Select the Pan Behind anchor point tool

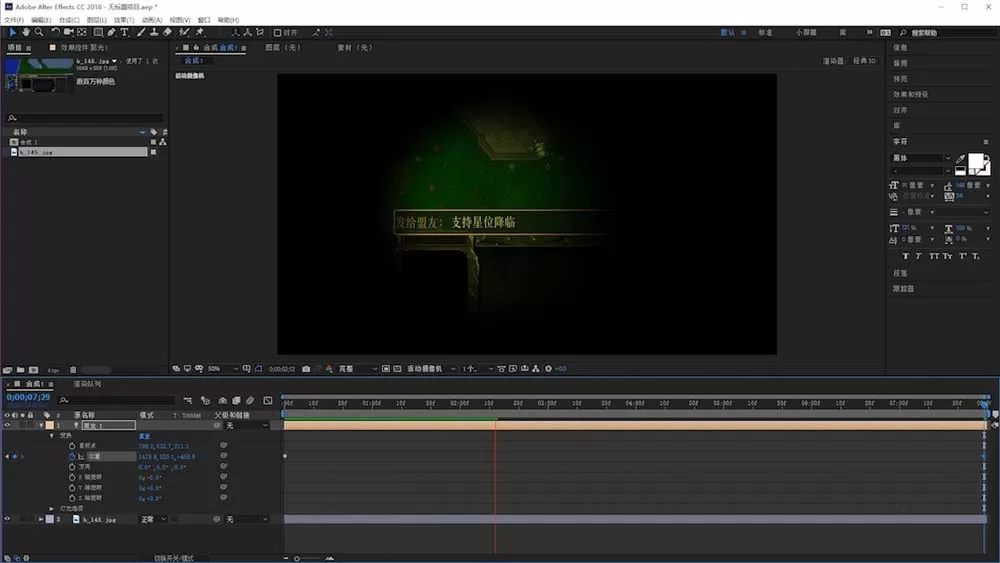[82, 32]
